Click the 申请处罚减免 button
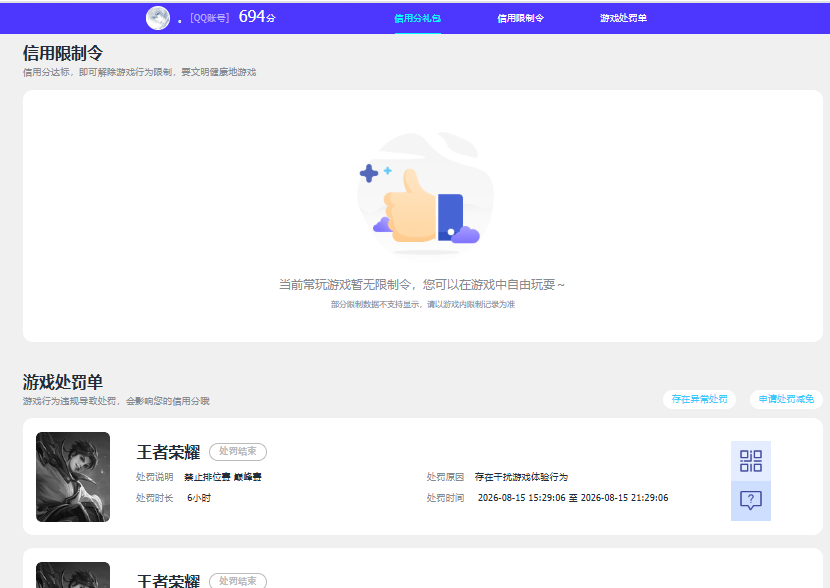The height and width of the screenshot is (588, 830). pos(786,399)
